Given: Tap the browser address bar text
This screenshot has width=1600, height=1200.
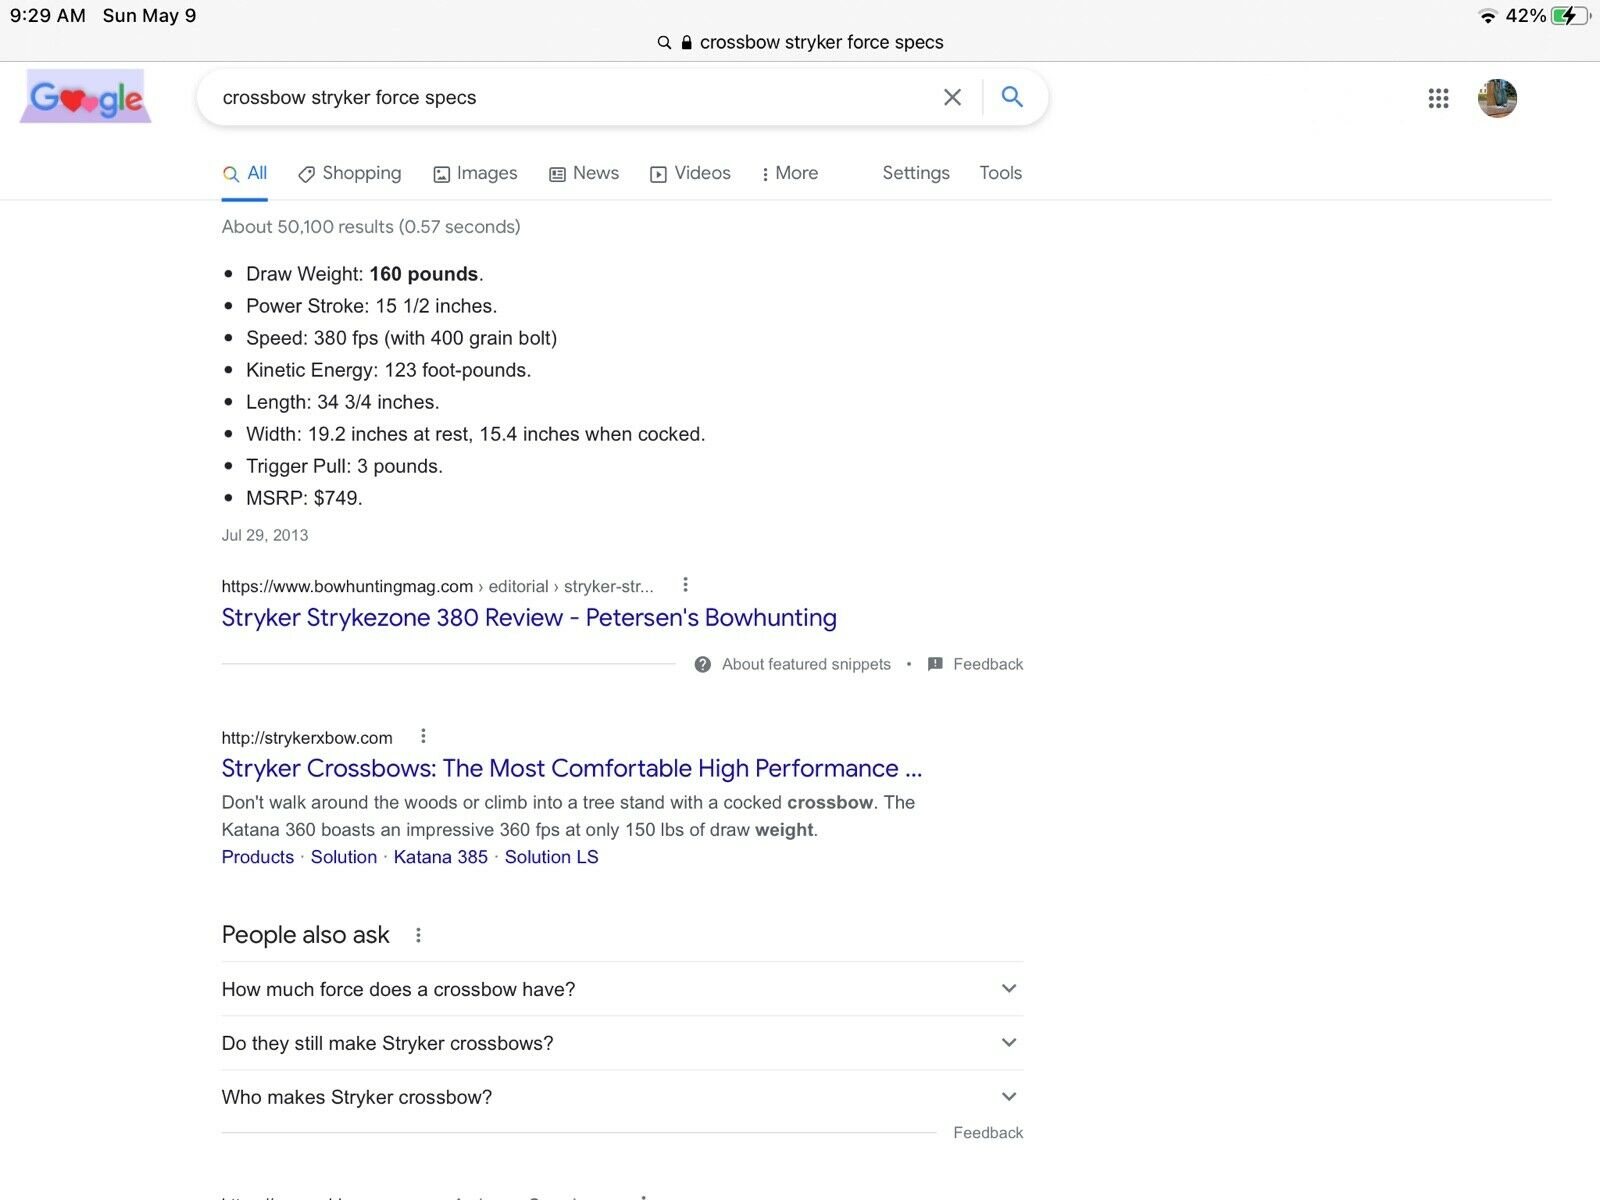Looking at the screenshot, I should (x=822, y=42).
